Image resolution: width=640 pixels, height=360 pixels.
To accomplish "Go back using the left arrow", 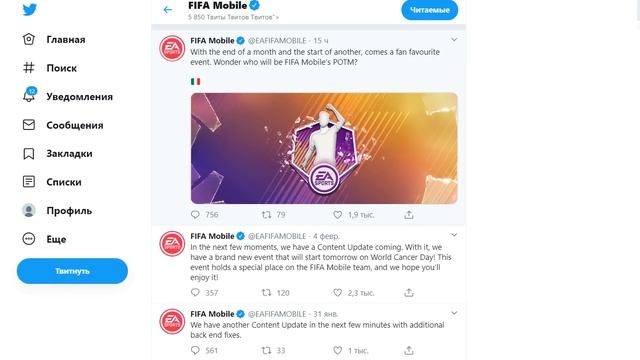I will pos(167,10).
